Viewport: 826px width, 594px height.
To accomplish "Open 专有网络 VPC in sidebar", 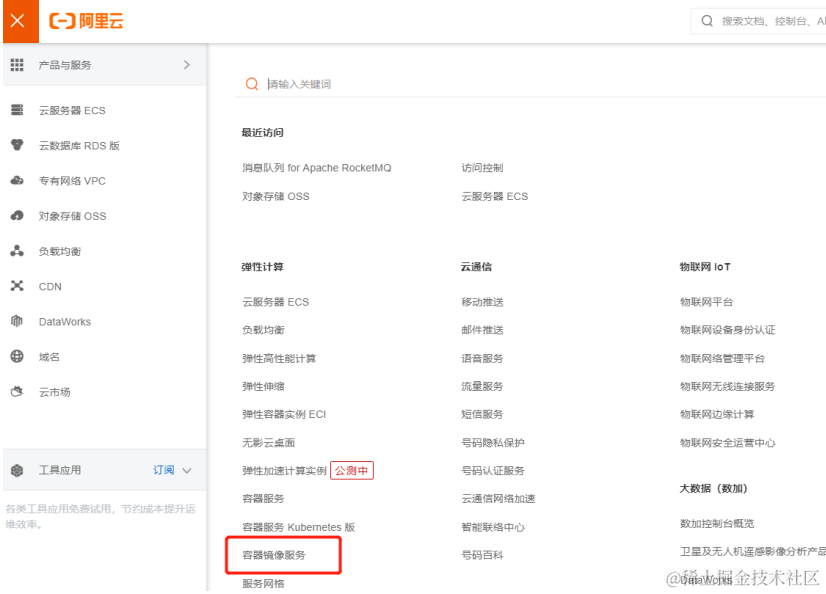I will (72, 181).
